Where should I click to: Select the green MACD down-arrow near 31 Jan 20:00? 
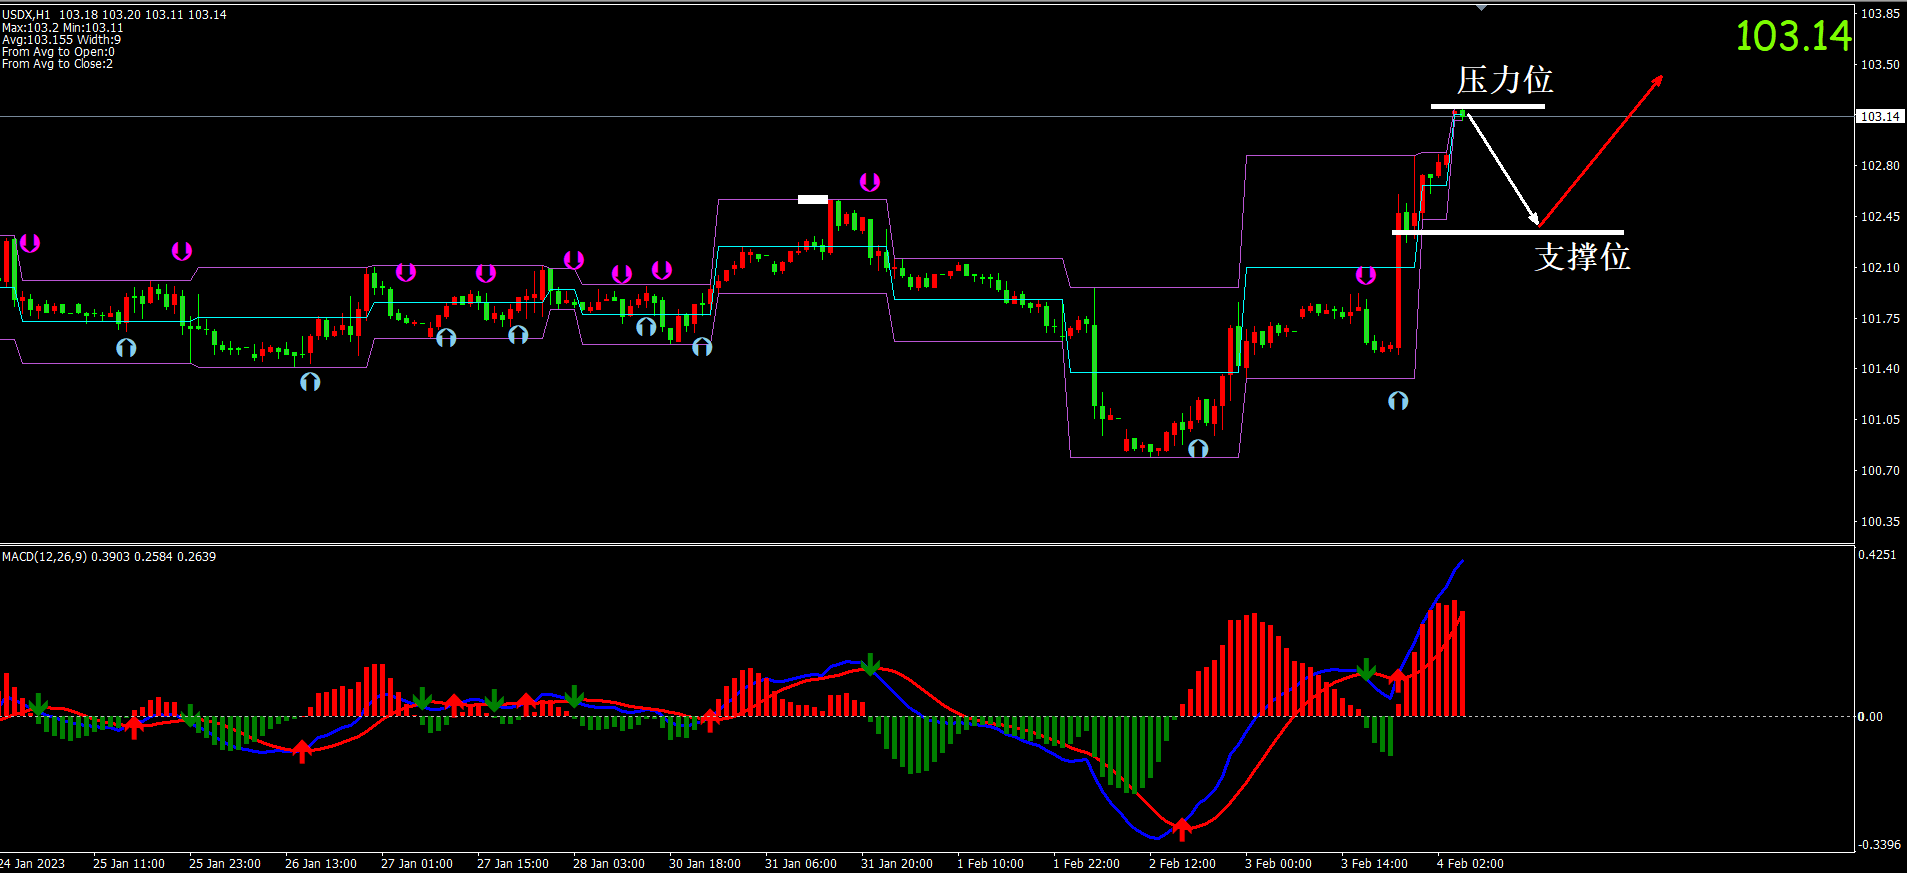[x=871, y=664]
